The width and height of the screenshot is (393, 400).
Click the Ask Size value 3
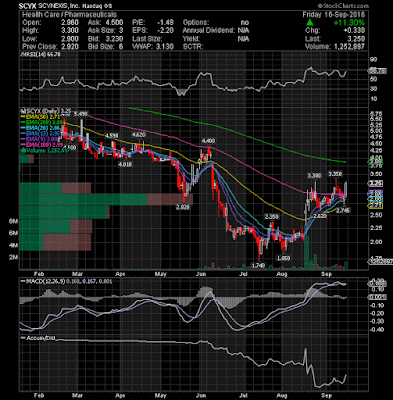[121, 31]
